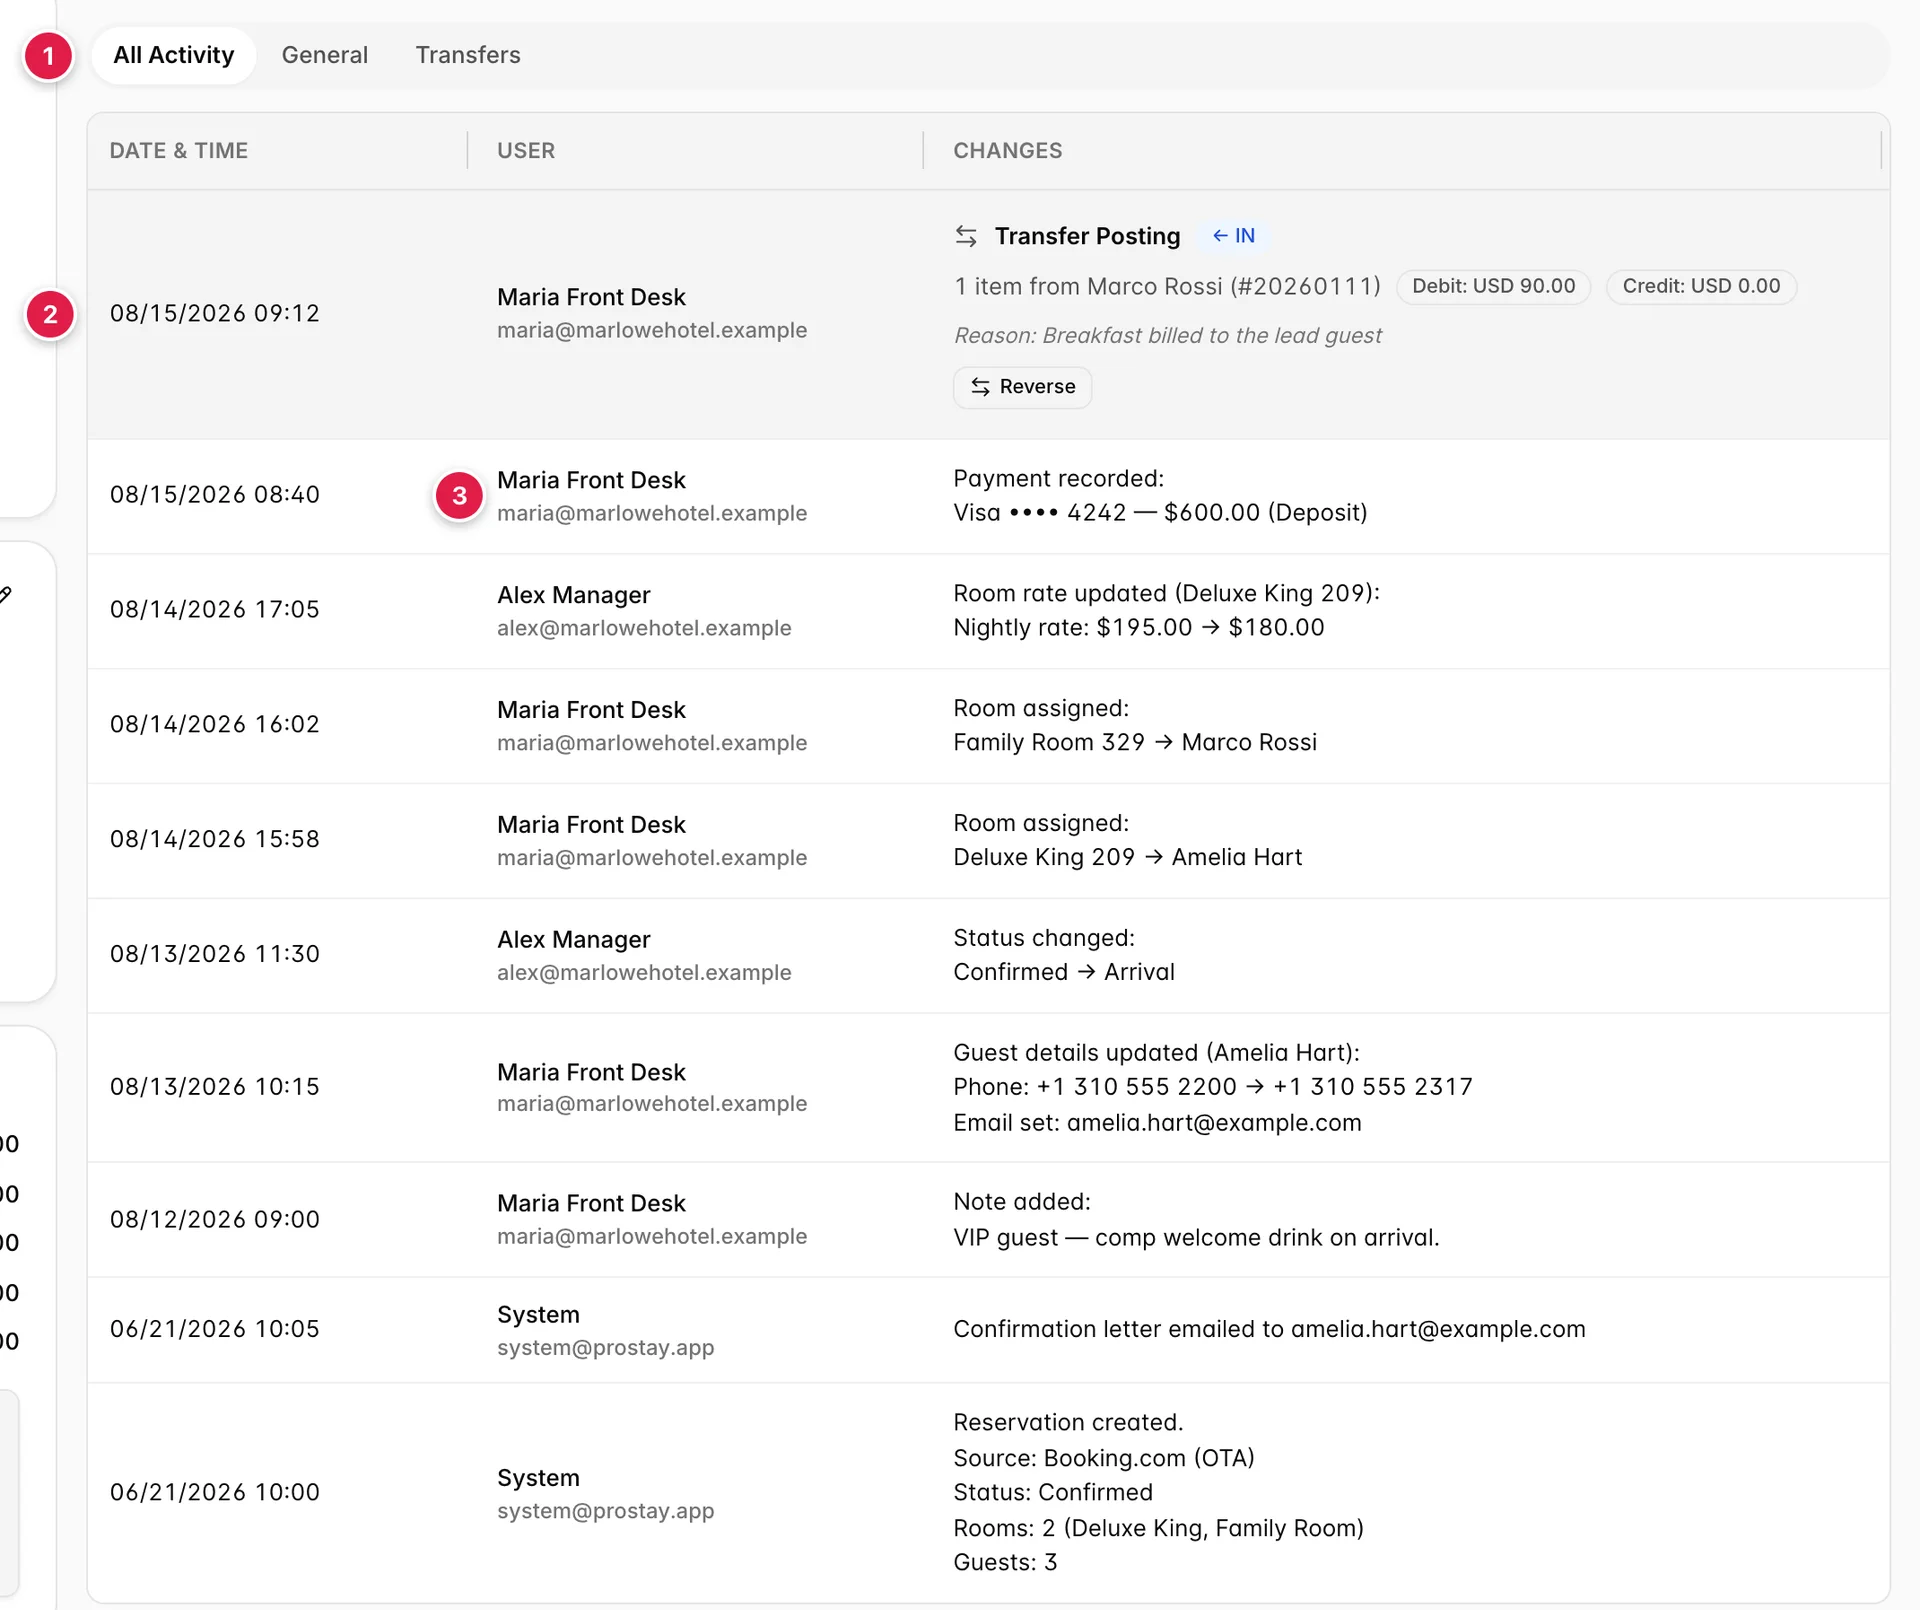
Task: Click the 'Reason: Breakfast billed to the lead guest' note
Action: [1167, 336]
